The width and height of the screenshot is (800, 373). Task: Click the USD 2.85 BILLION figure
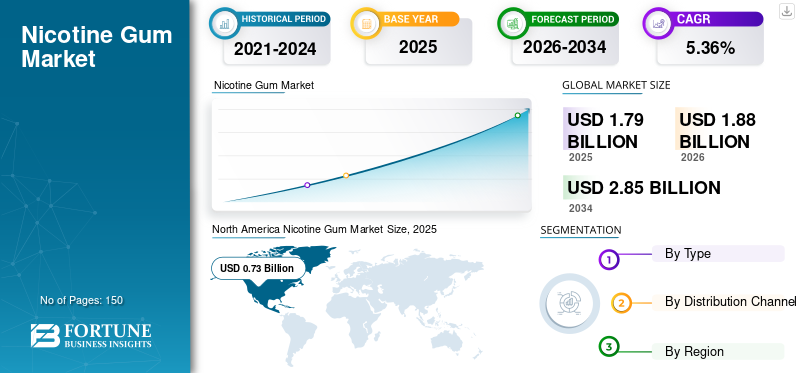pyautogui.click(x=644, y=188)
